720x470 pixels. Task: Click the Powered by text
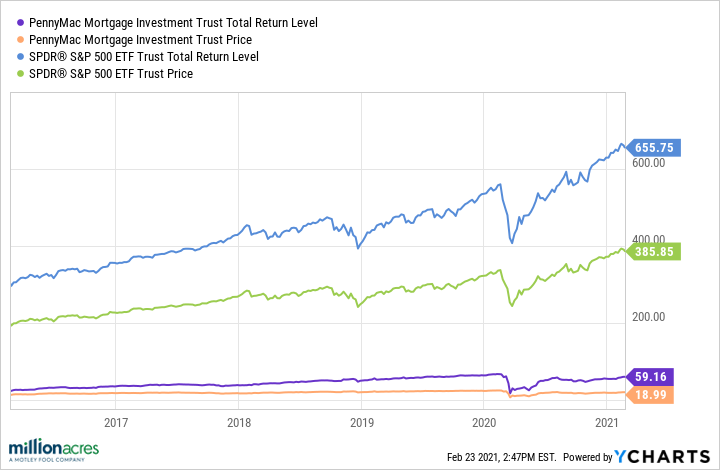click(x=588, y=457)
